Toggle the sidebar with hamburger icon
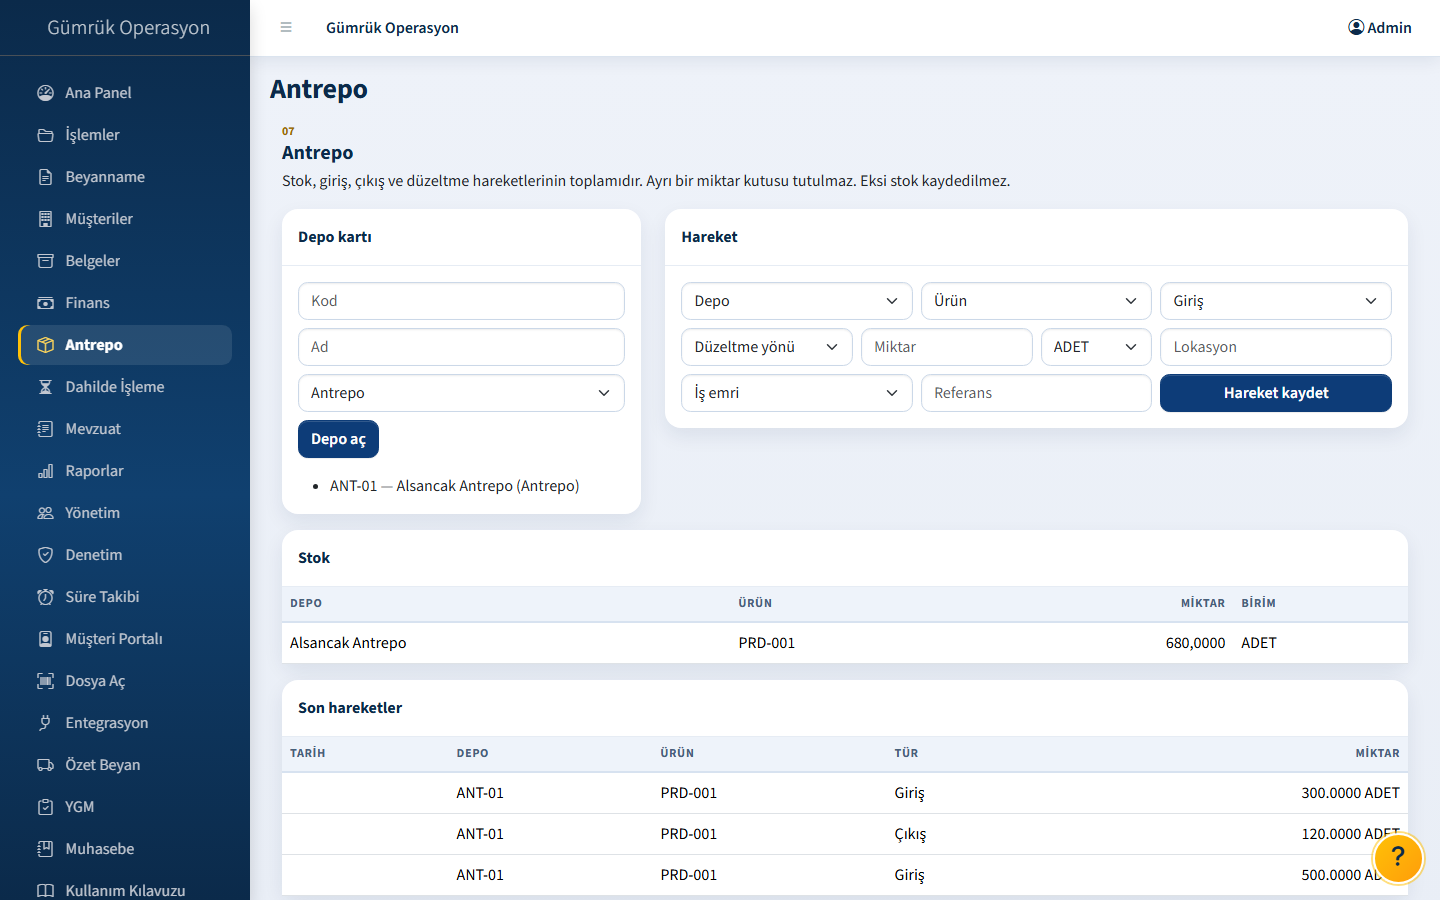1440x900 pixels. click(286, 28)
